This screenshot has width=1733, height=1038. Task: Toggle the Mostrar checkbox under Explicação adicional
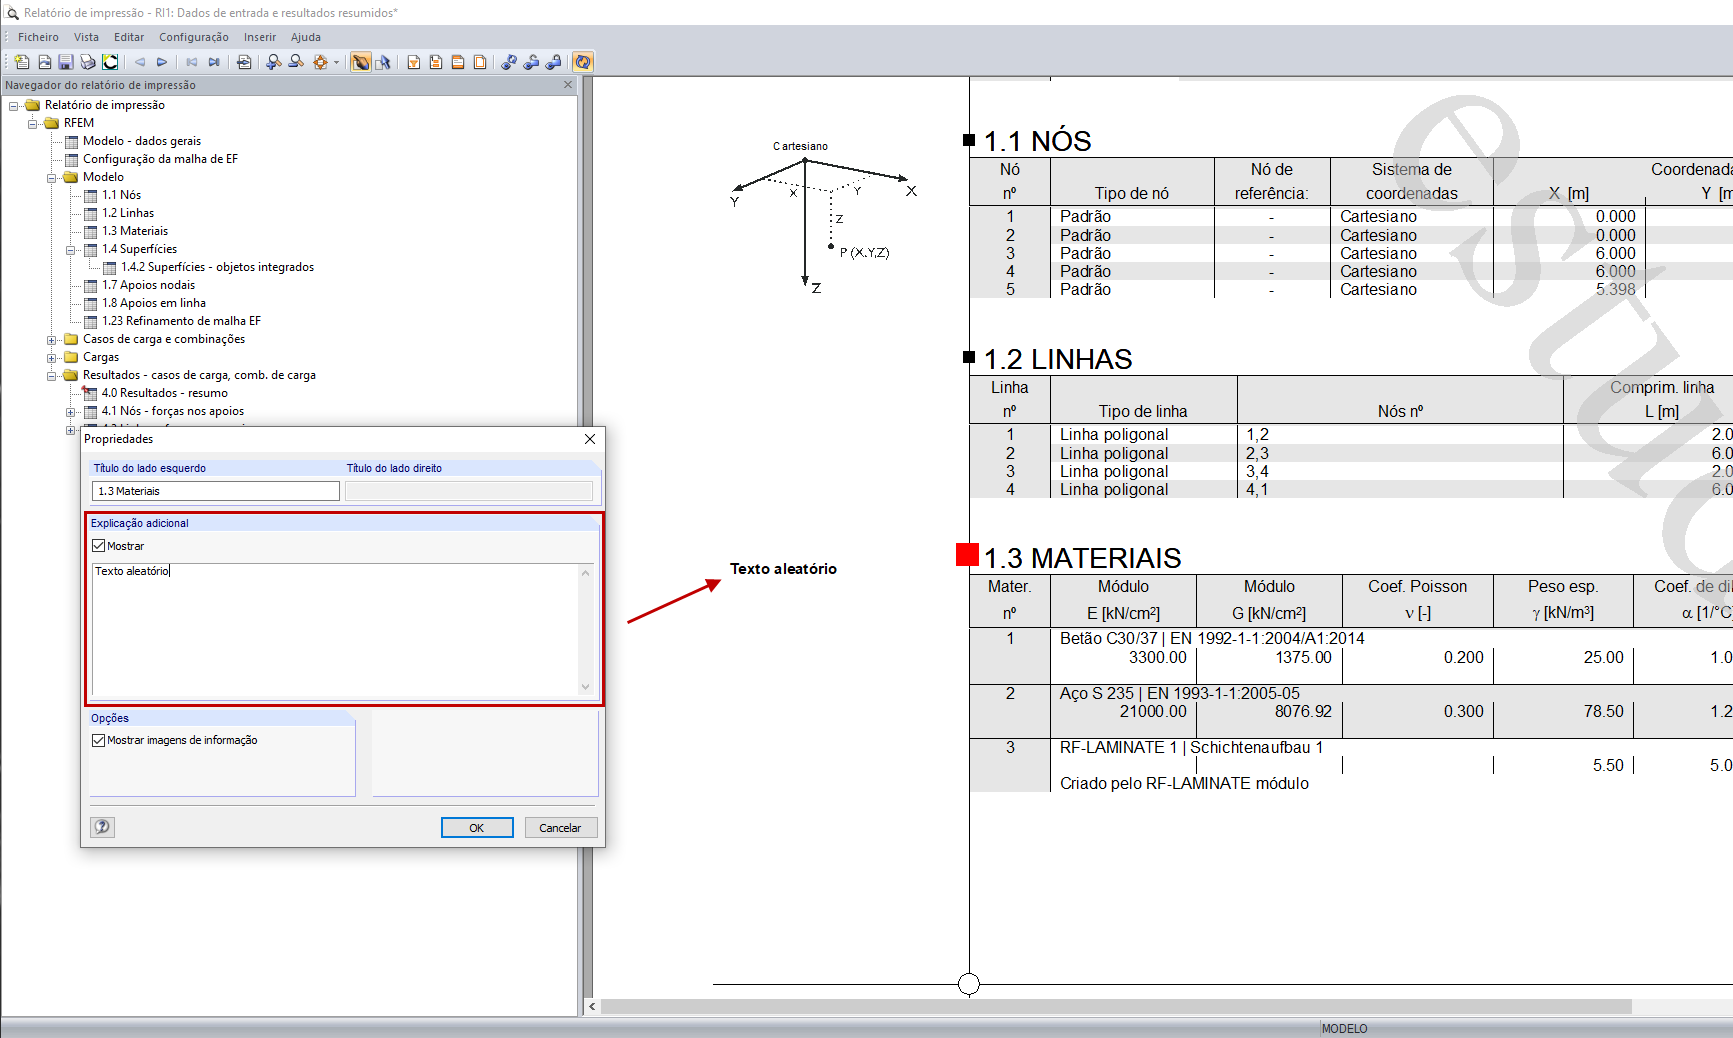pyautogui.click(x=98, y=546)
